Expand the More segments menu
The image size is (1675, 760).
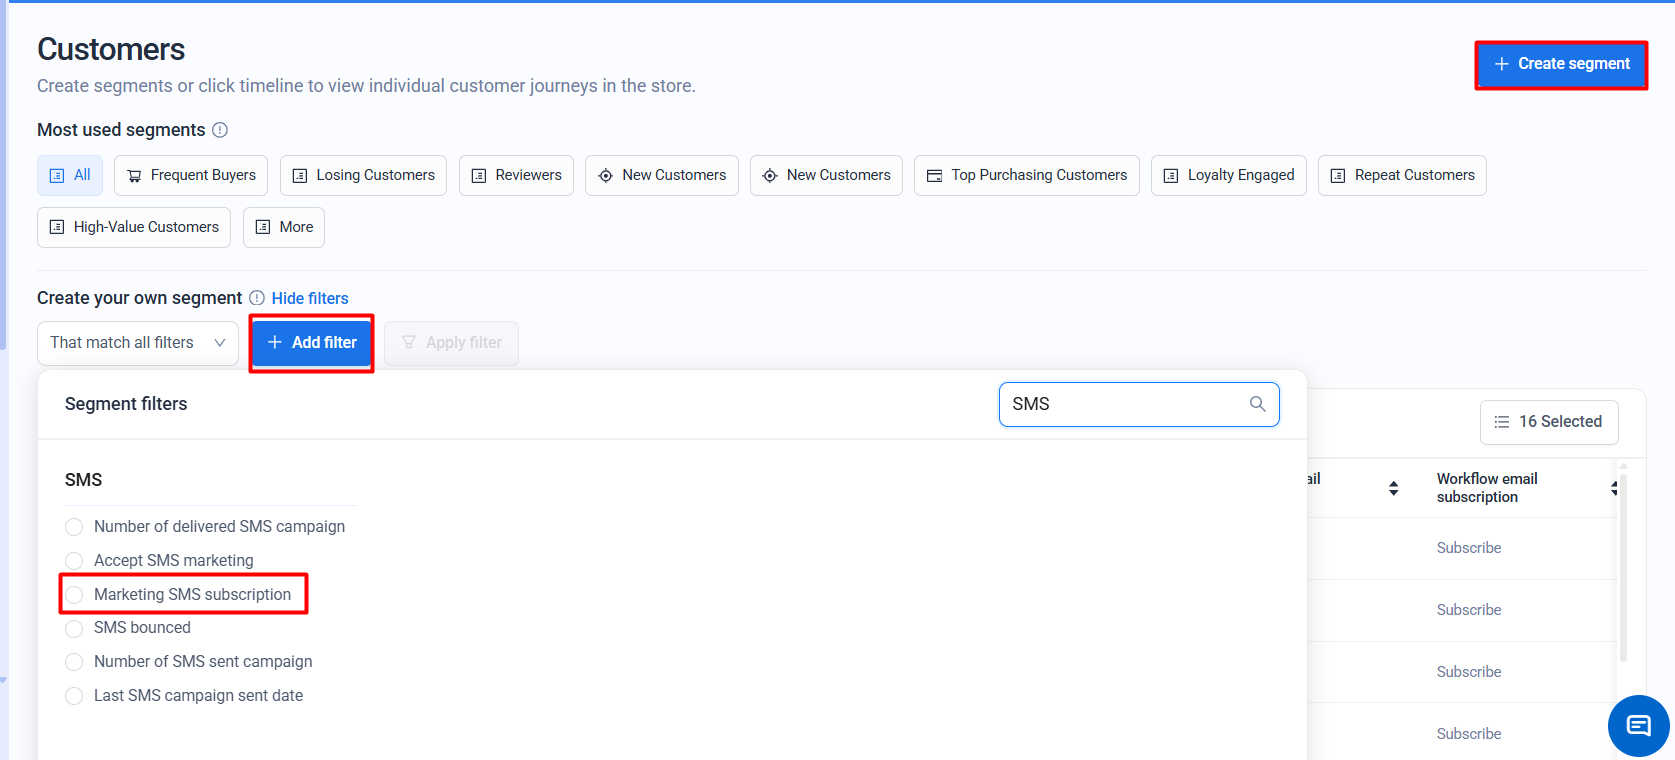click(284, 227)
